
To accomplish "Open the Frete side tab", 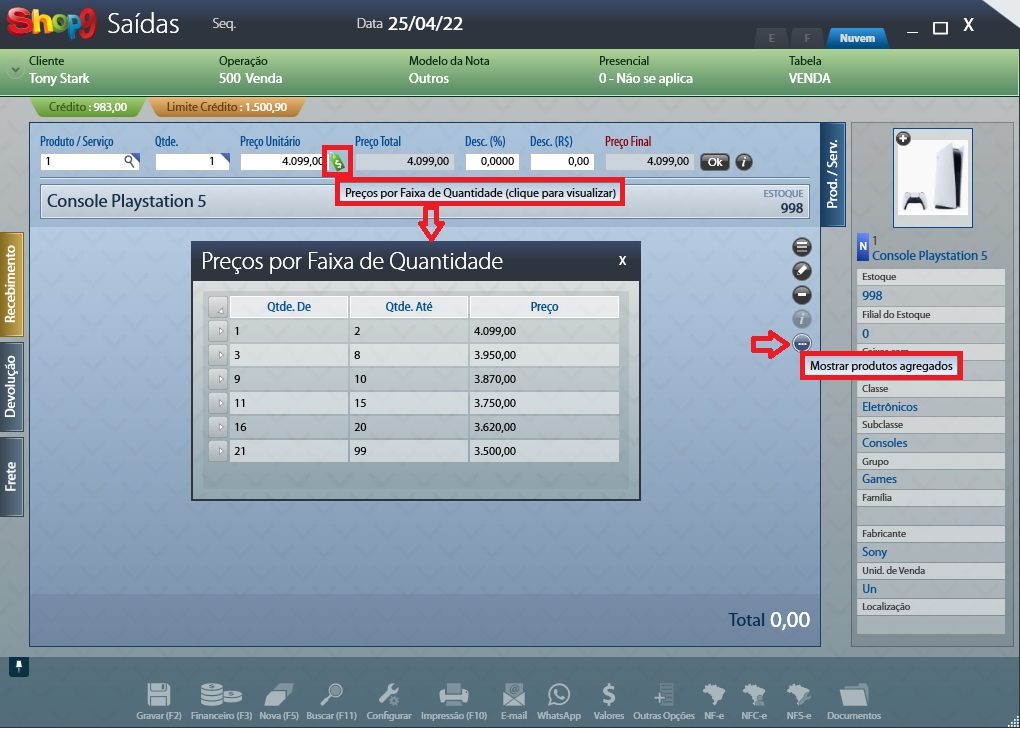I will tap(11, 477).
